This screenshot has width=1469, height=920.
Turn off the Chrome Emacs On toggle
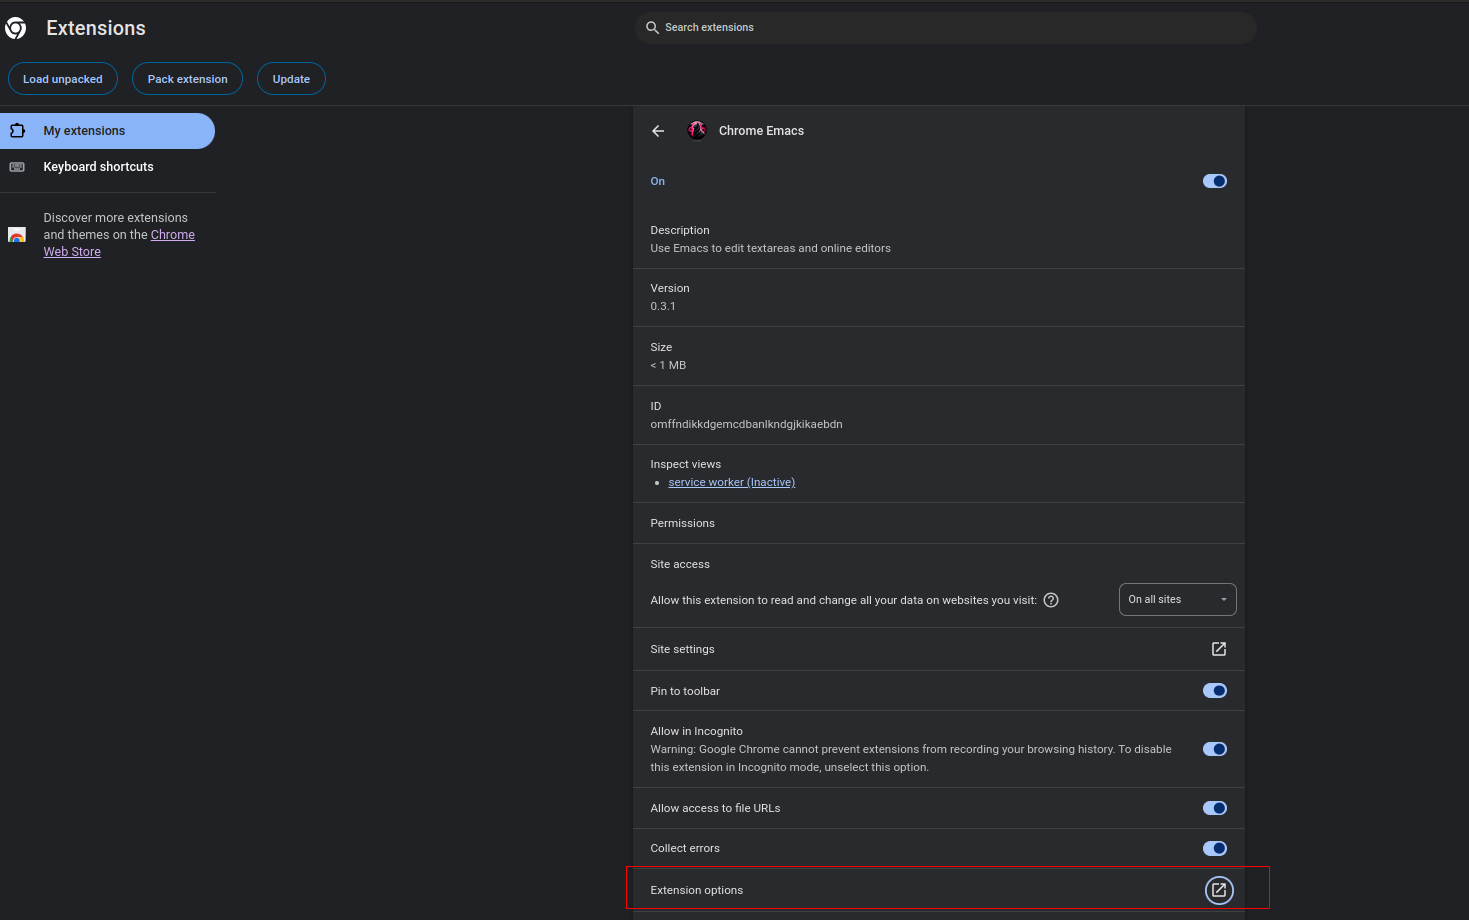(x=1215, y=181)
